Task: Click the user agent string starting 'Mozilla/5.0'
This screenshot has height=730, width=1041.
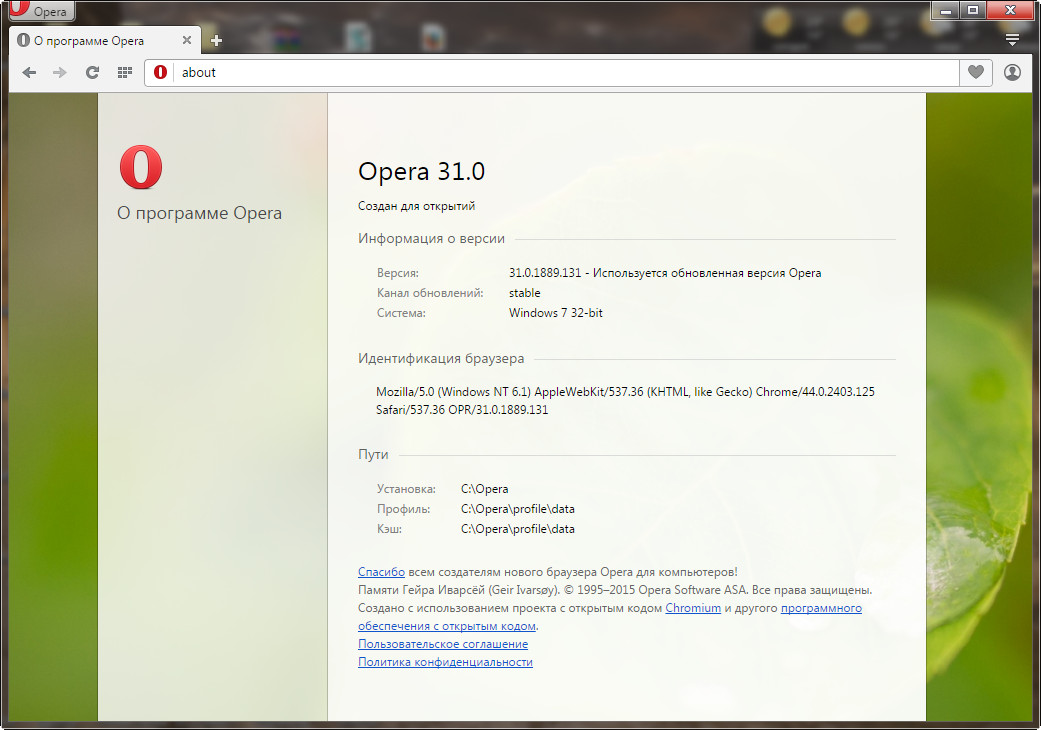Action: point(625,401)
